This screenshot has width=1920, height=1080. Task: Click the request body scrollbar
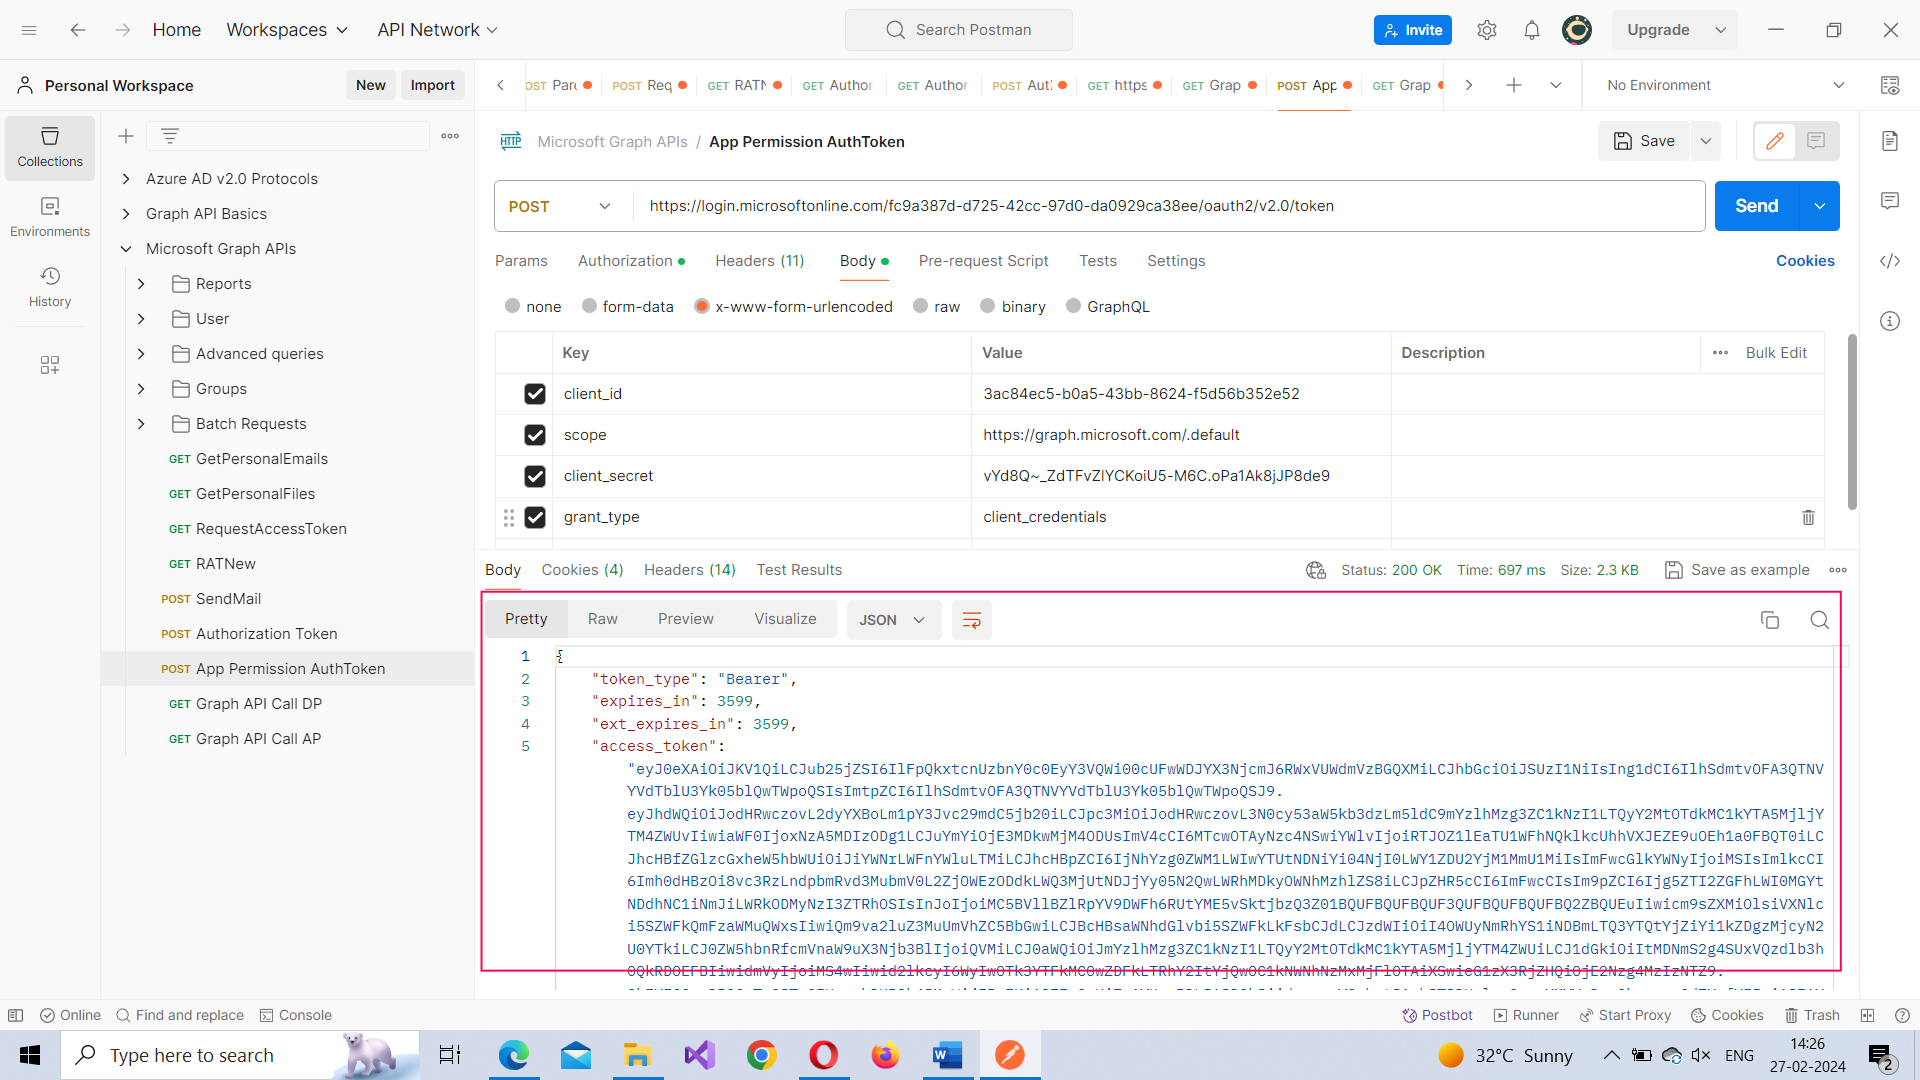coord(1852,420)
